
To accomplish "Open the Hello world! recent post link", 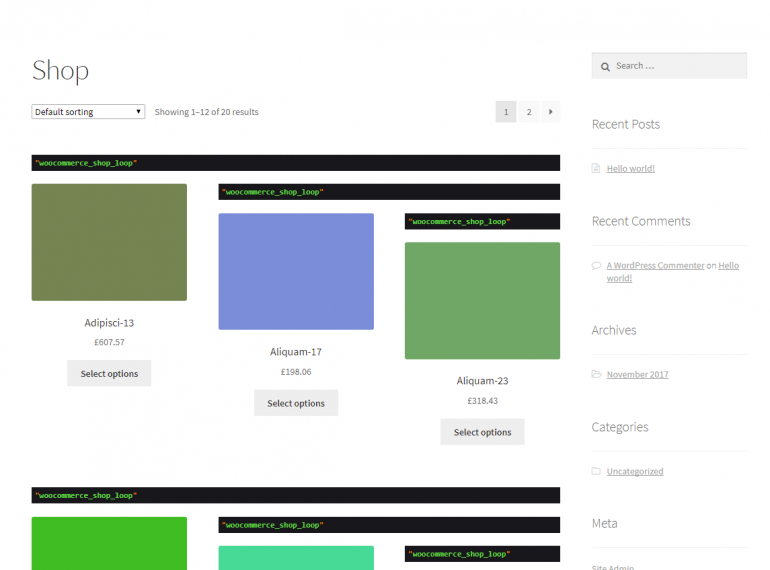I will [630, 169].
